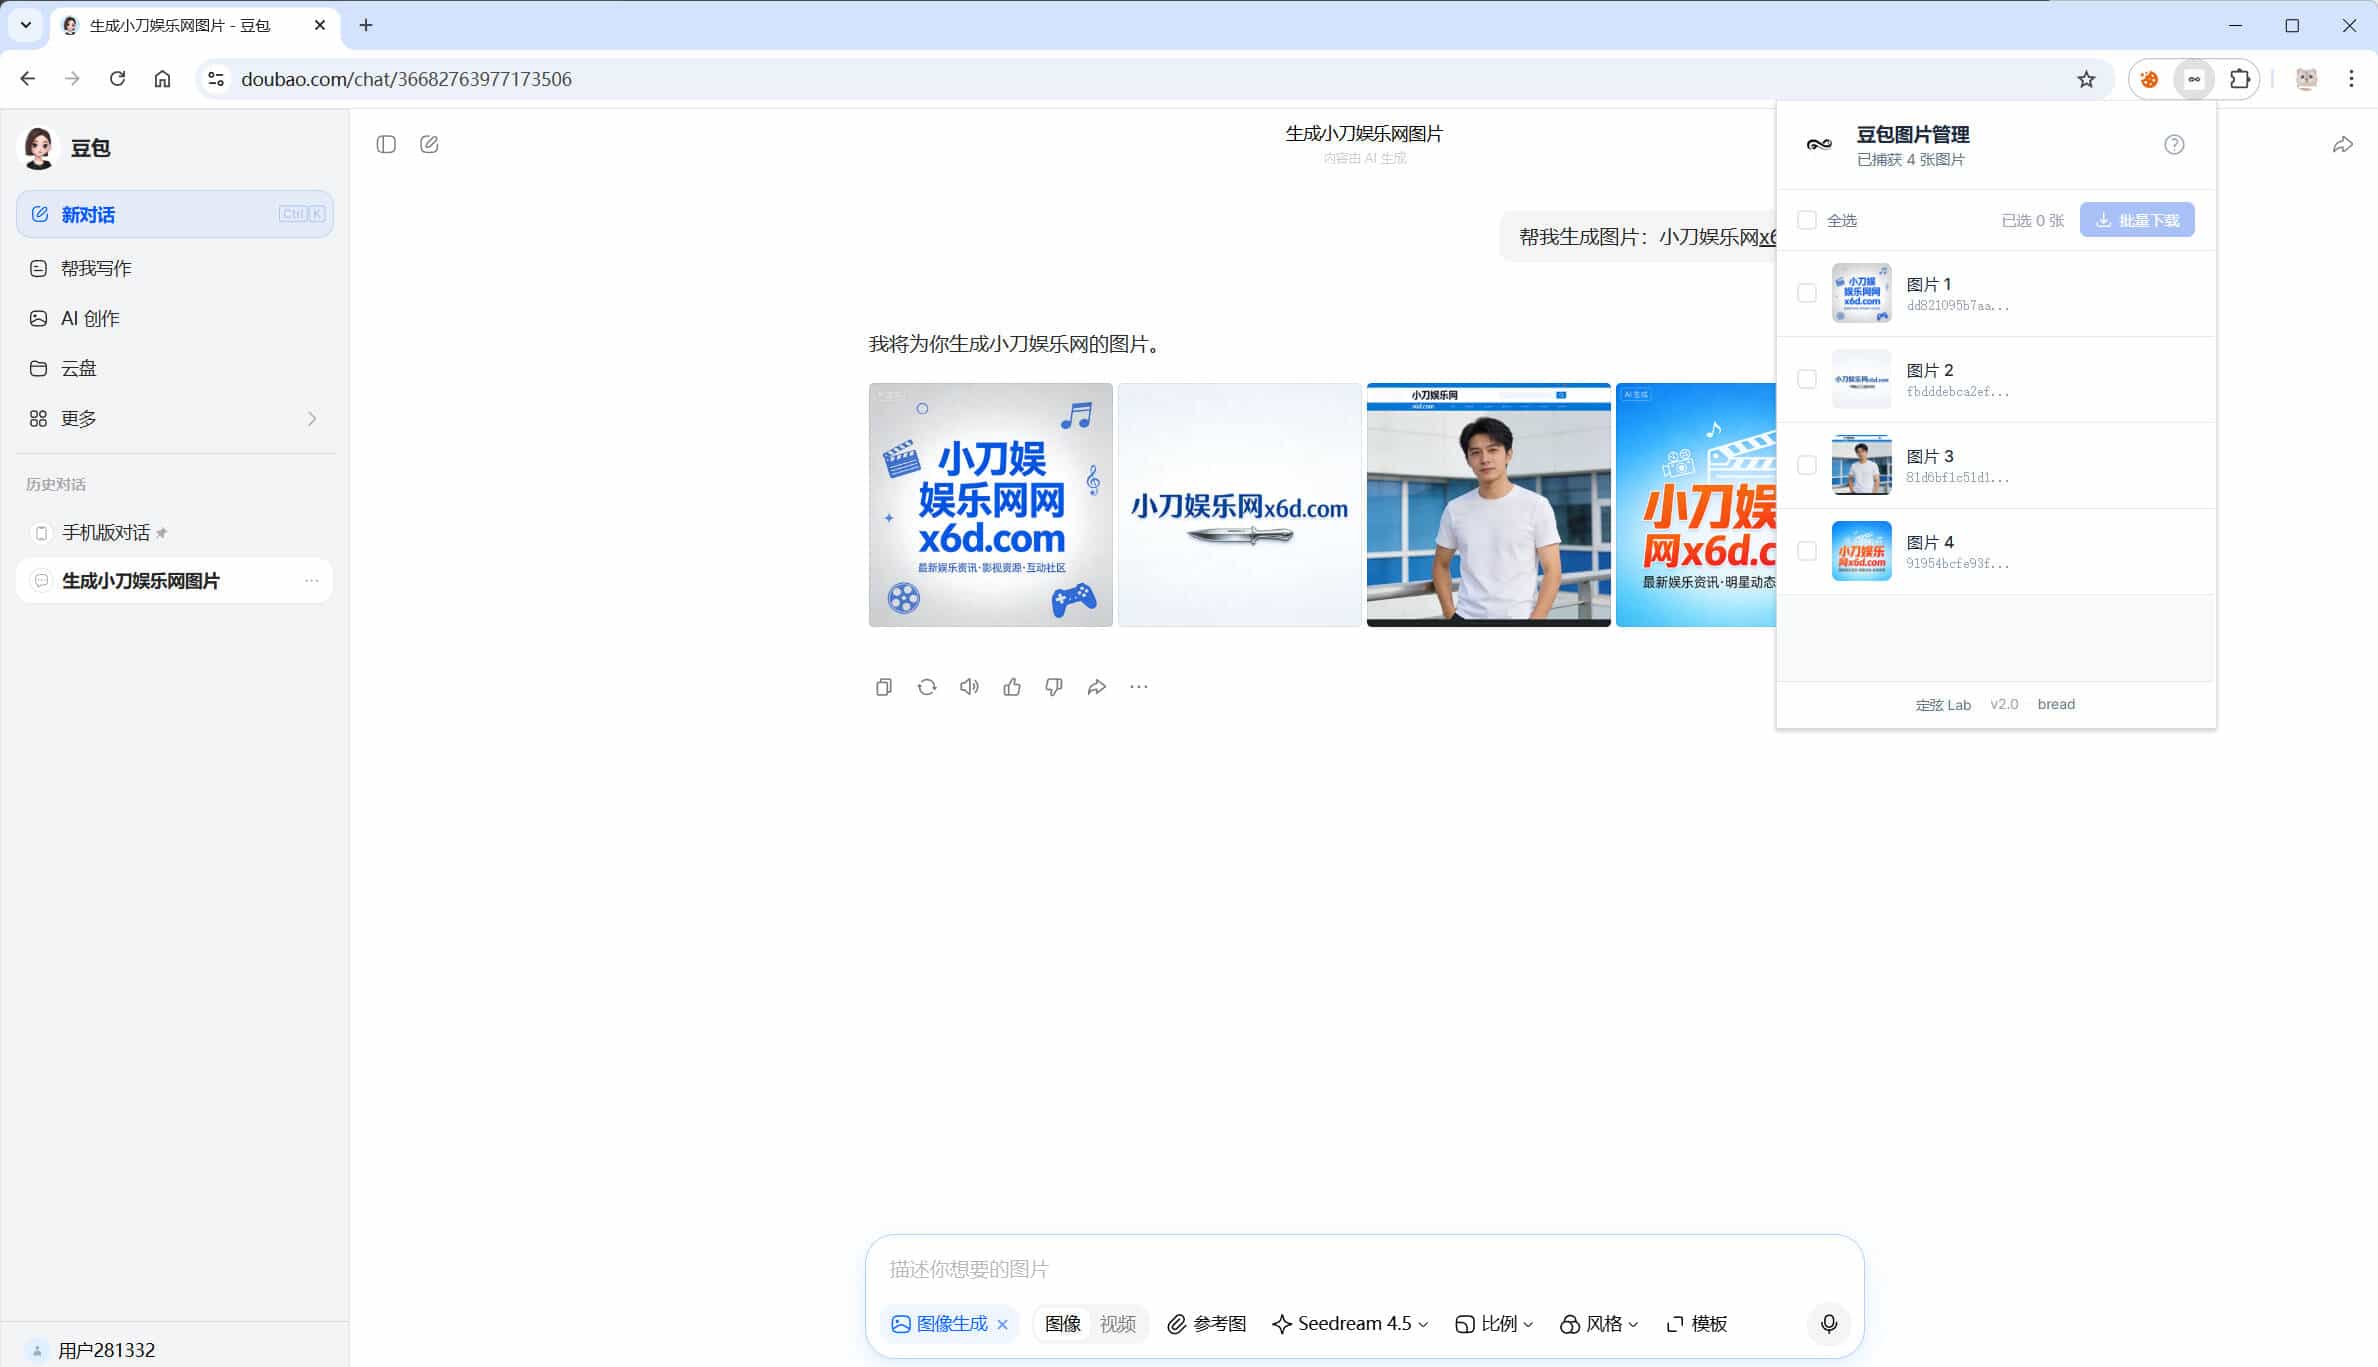Collapse the sidebar panel
2378x1367 pixels.
pyautogui.click(x=386, y=143)
